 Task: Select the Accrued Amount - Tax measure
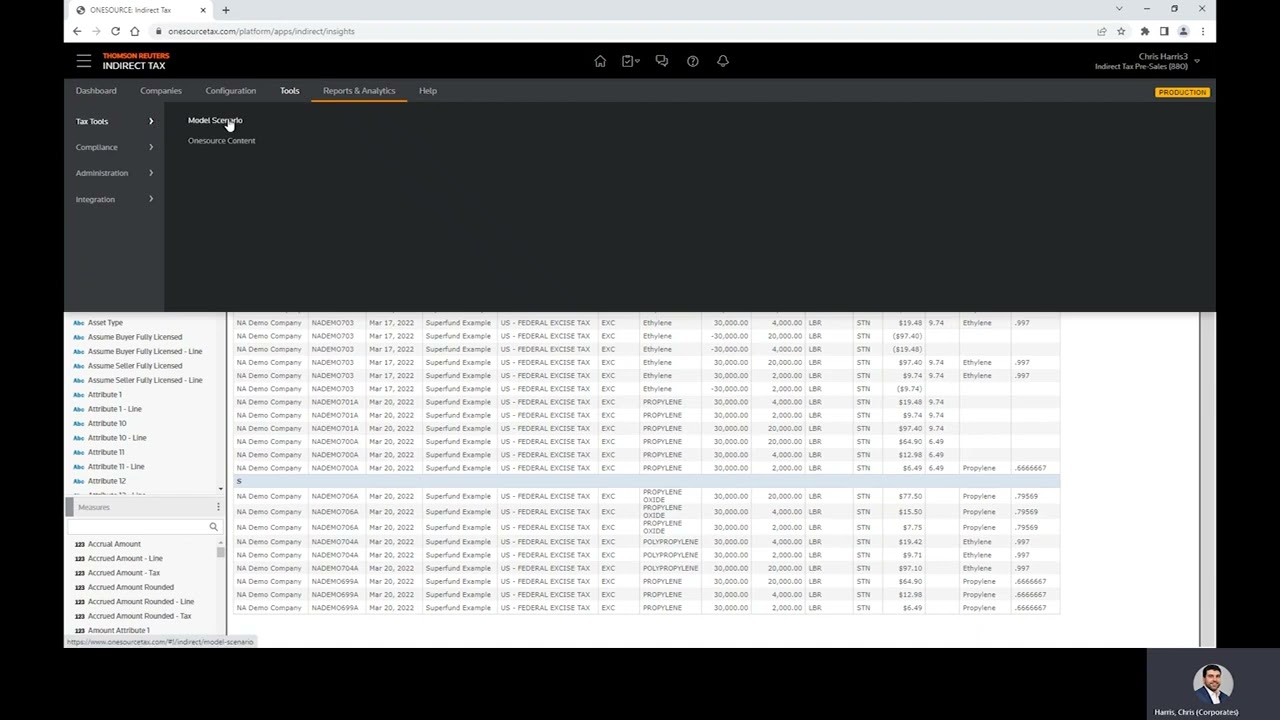(x=124, y=573)
